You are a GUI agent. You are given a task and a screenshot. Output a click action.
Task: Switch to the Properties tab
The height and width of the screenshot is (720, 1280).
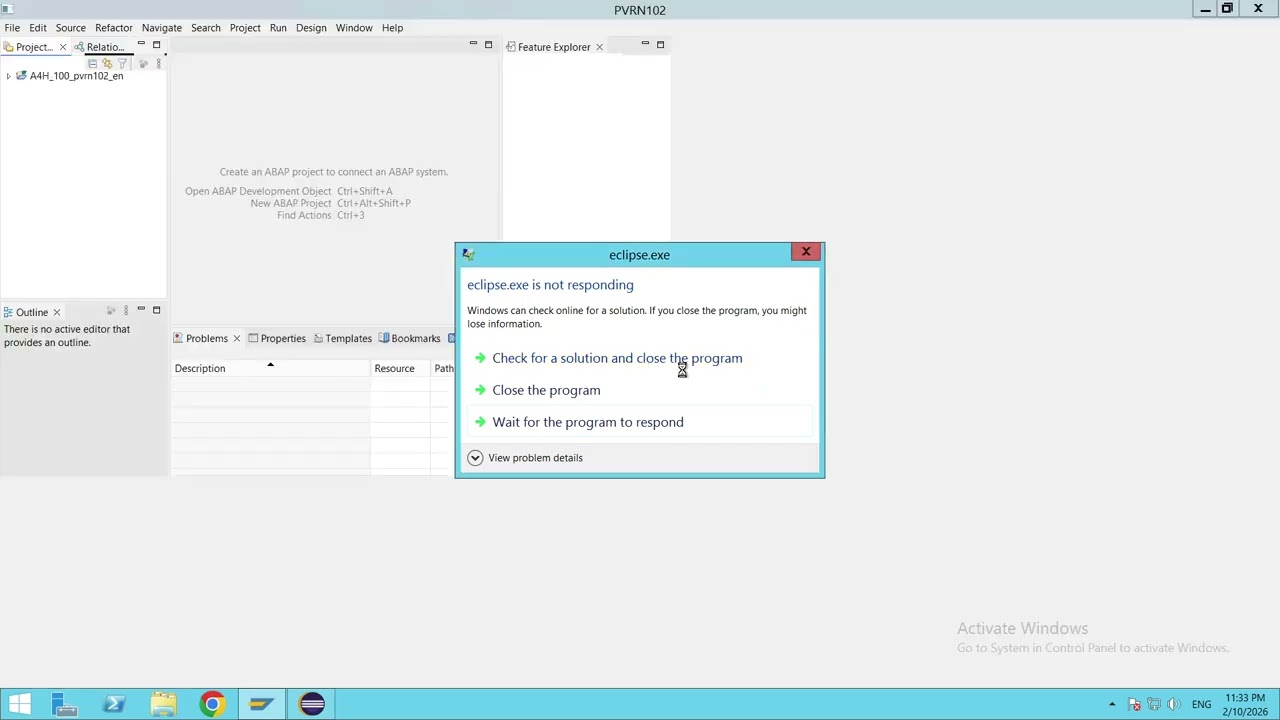tap(277, 339)
